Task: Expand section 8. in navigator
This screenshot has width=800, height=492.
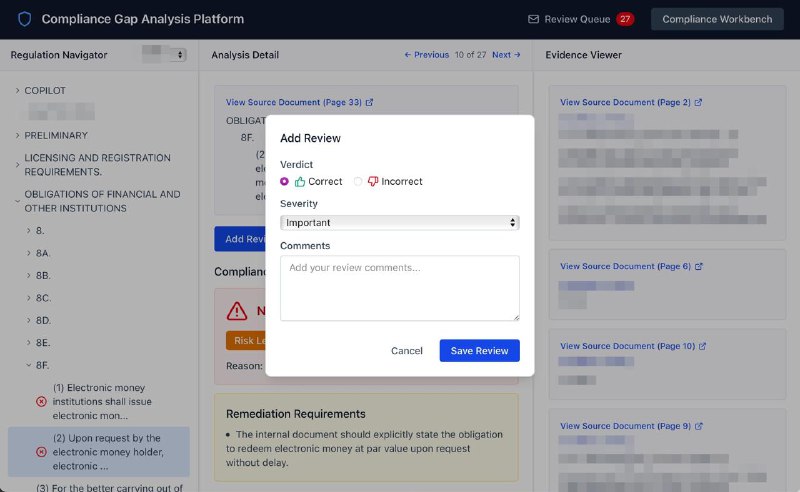Action: click(29, 231)
